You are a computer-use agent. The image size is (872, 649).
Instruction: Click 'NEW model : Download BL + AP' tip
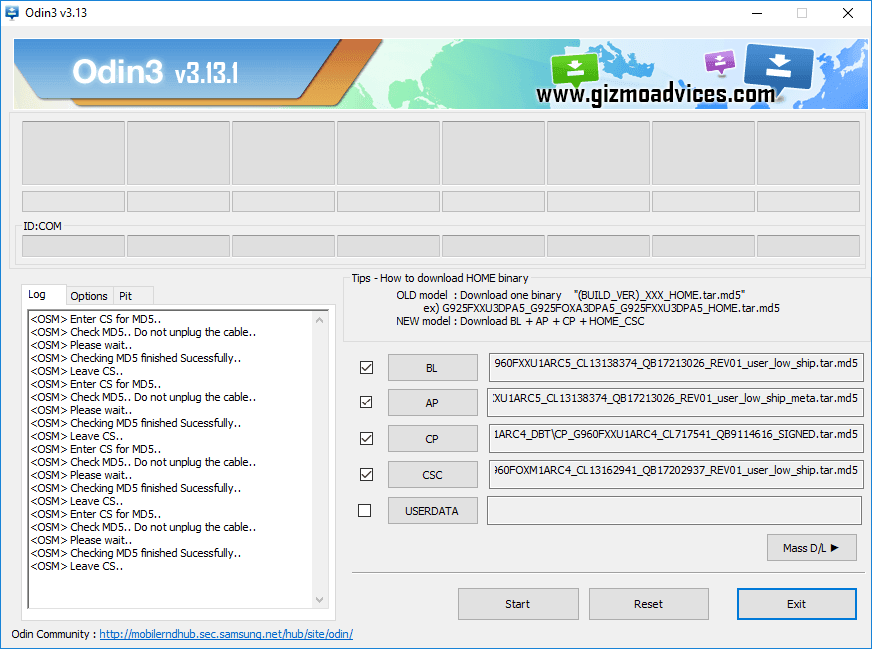pos(520,321)
